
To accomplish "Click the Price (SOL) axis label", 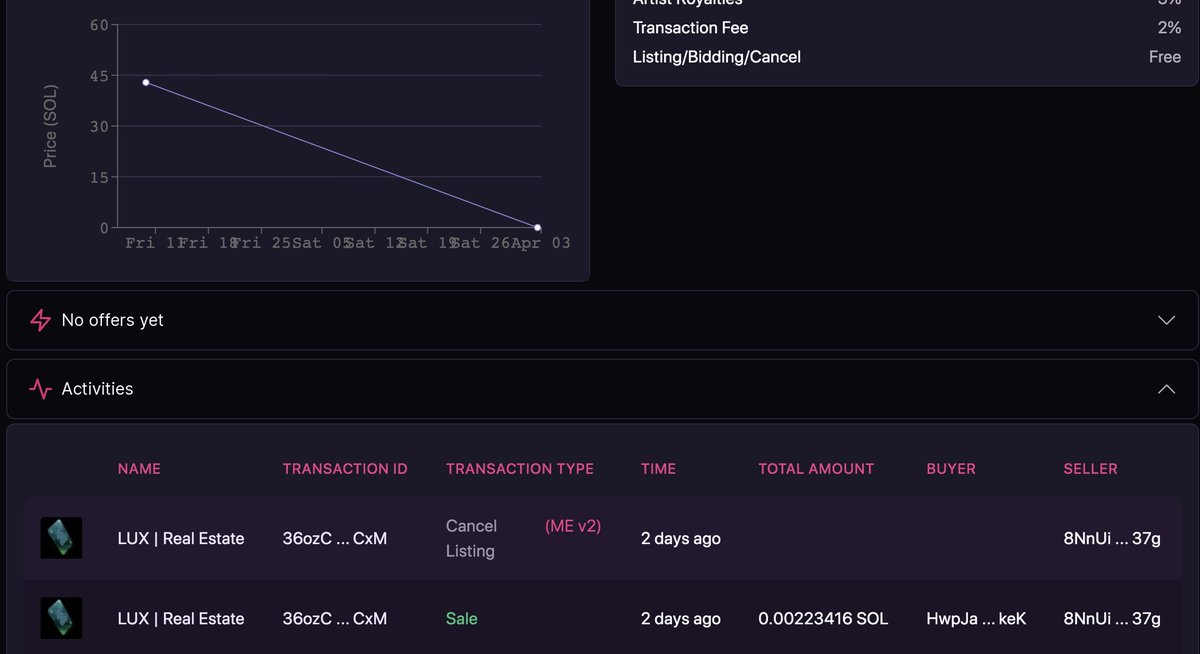I will point(51,126).
